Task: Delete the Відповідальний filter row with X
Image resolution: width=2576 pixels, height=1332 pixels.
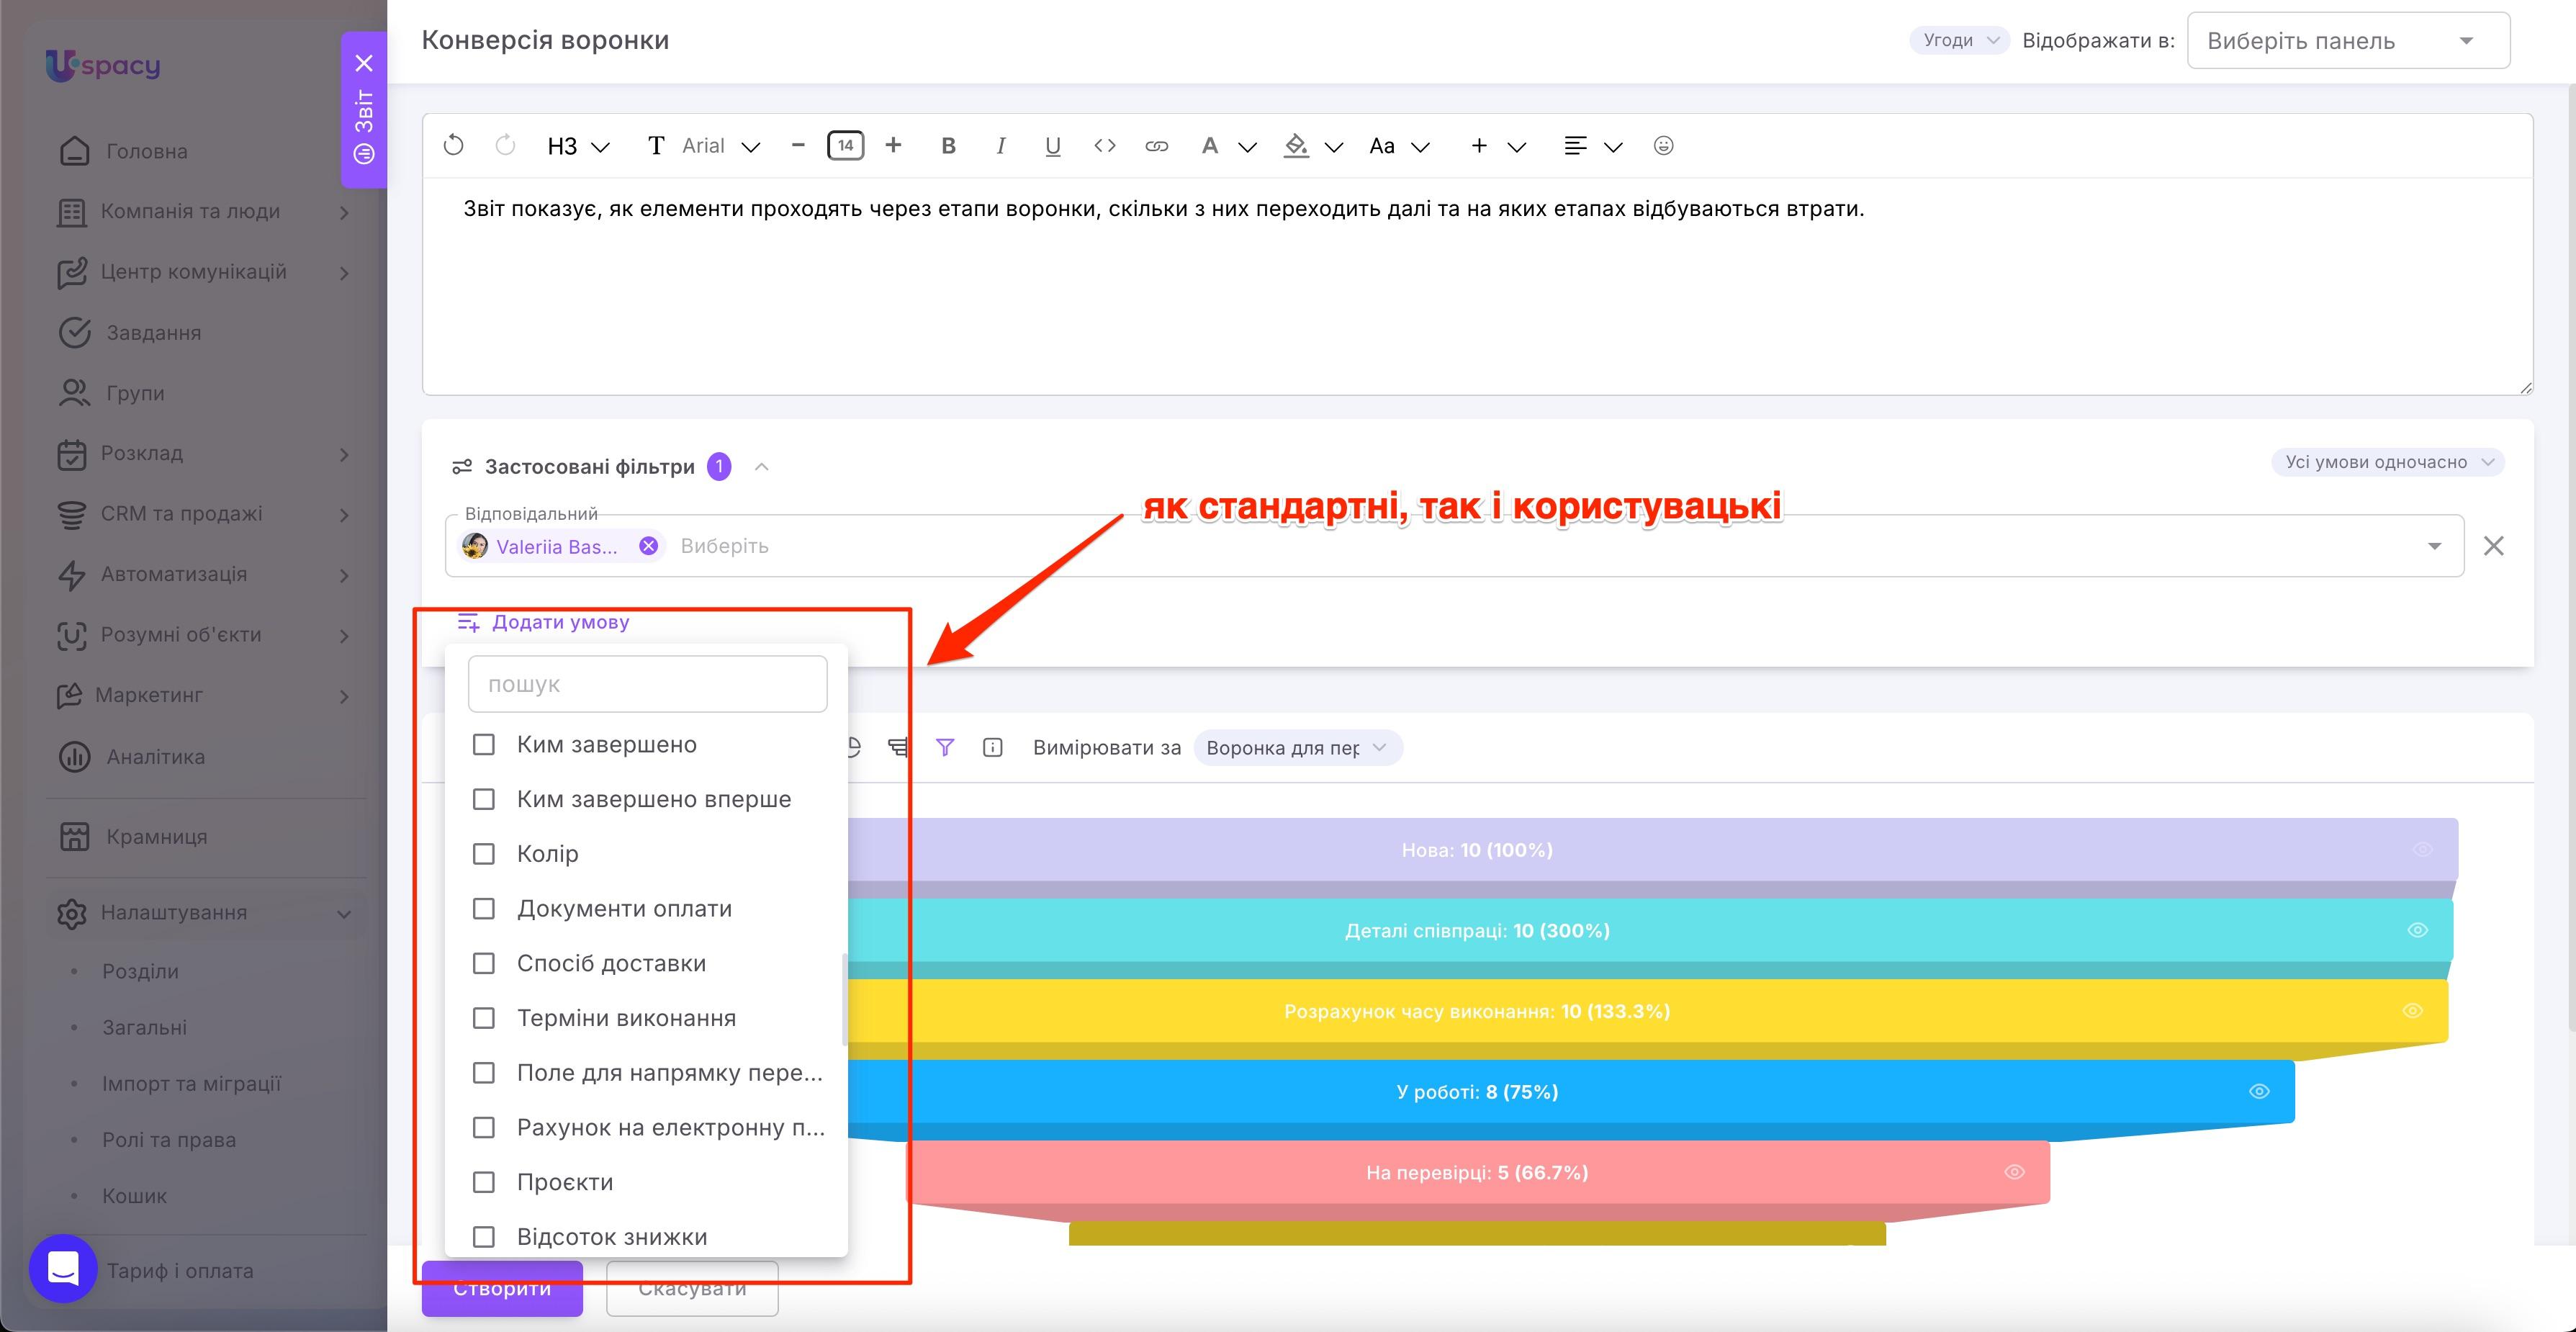Action: click(x=2494, y=546)
